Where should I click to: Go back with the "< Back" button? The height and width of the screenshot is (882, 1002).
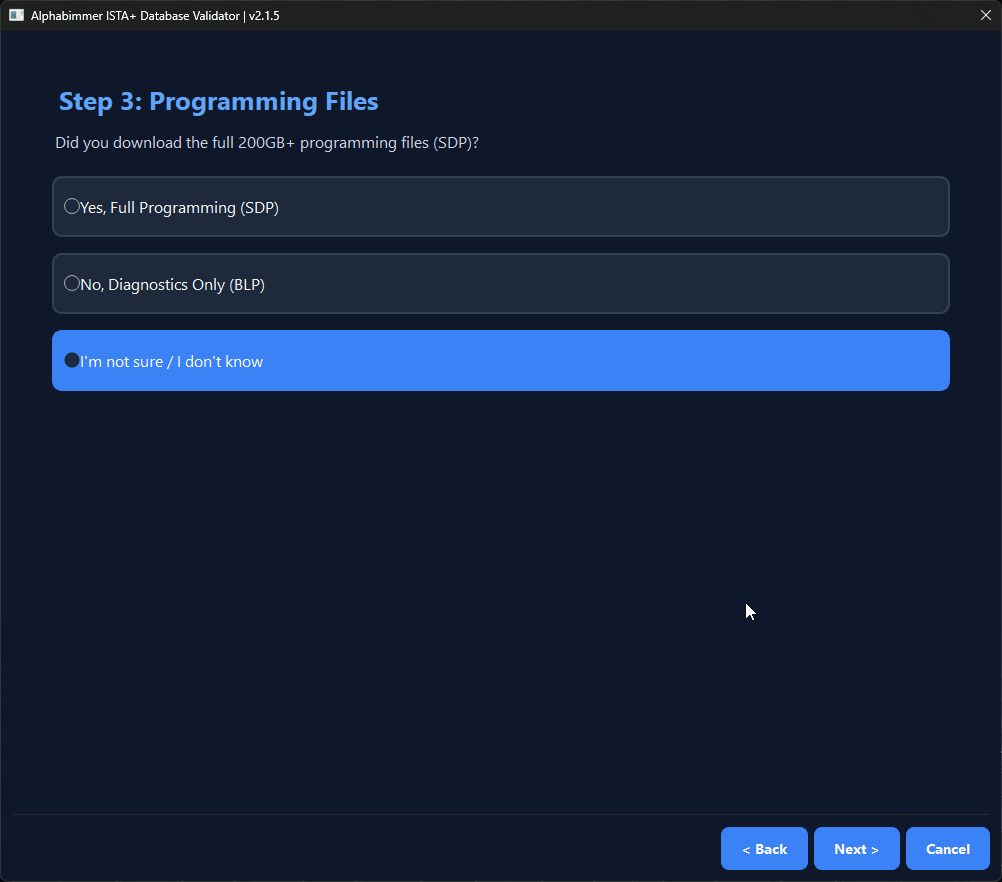pyautogui.click(x=764, y=849)
